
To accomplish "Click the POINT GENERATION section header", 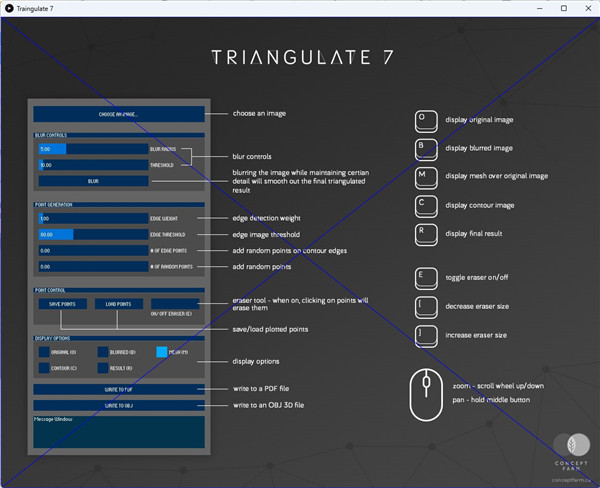I will tap(119, 205).
